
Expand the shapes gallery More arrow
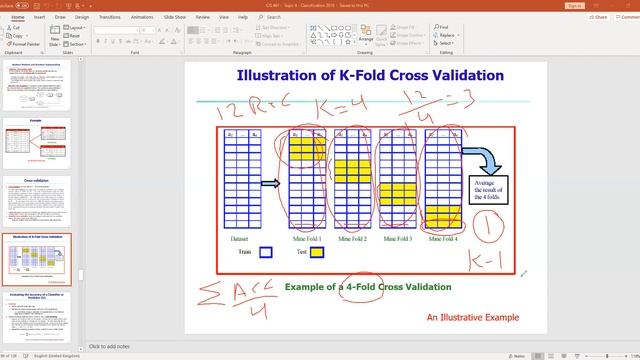(x=355, y=42)
